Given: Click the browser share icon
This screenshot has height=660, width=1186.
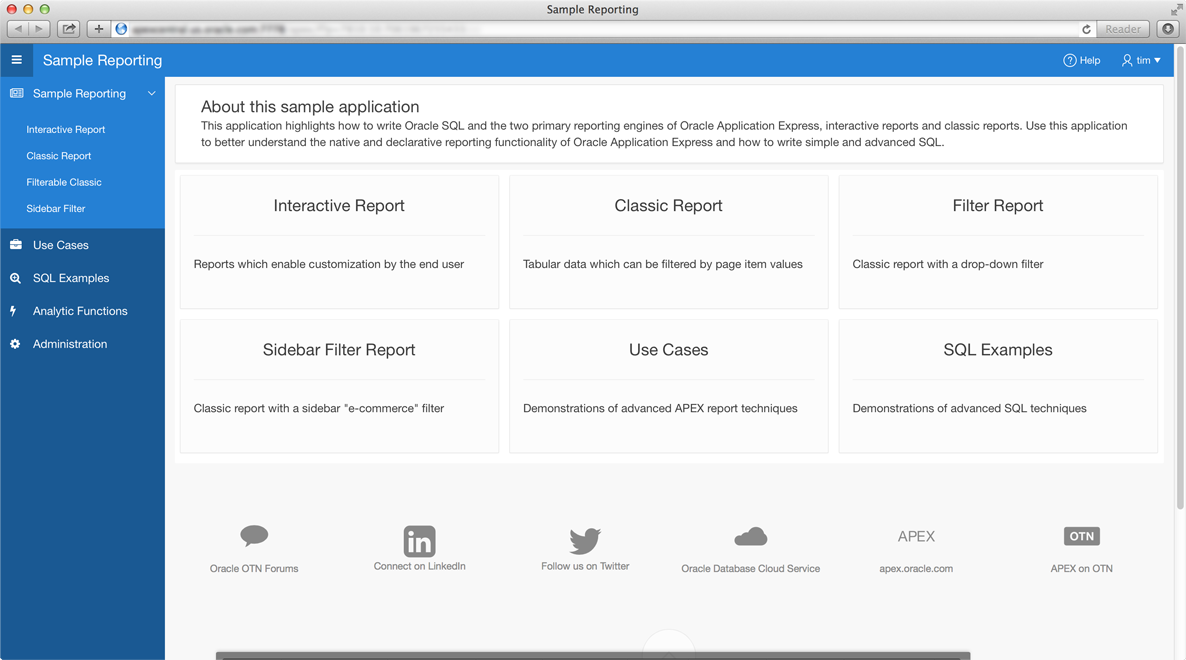Looking at the screenshot, I should pos(68,29).
